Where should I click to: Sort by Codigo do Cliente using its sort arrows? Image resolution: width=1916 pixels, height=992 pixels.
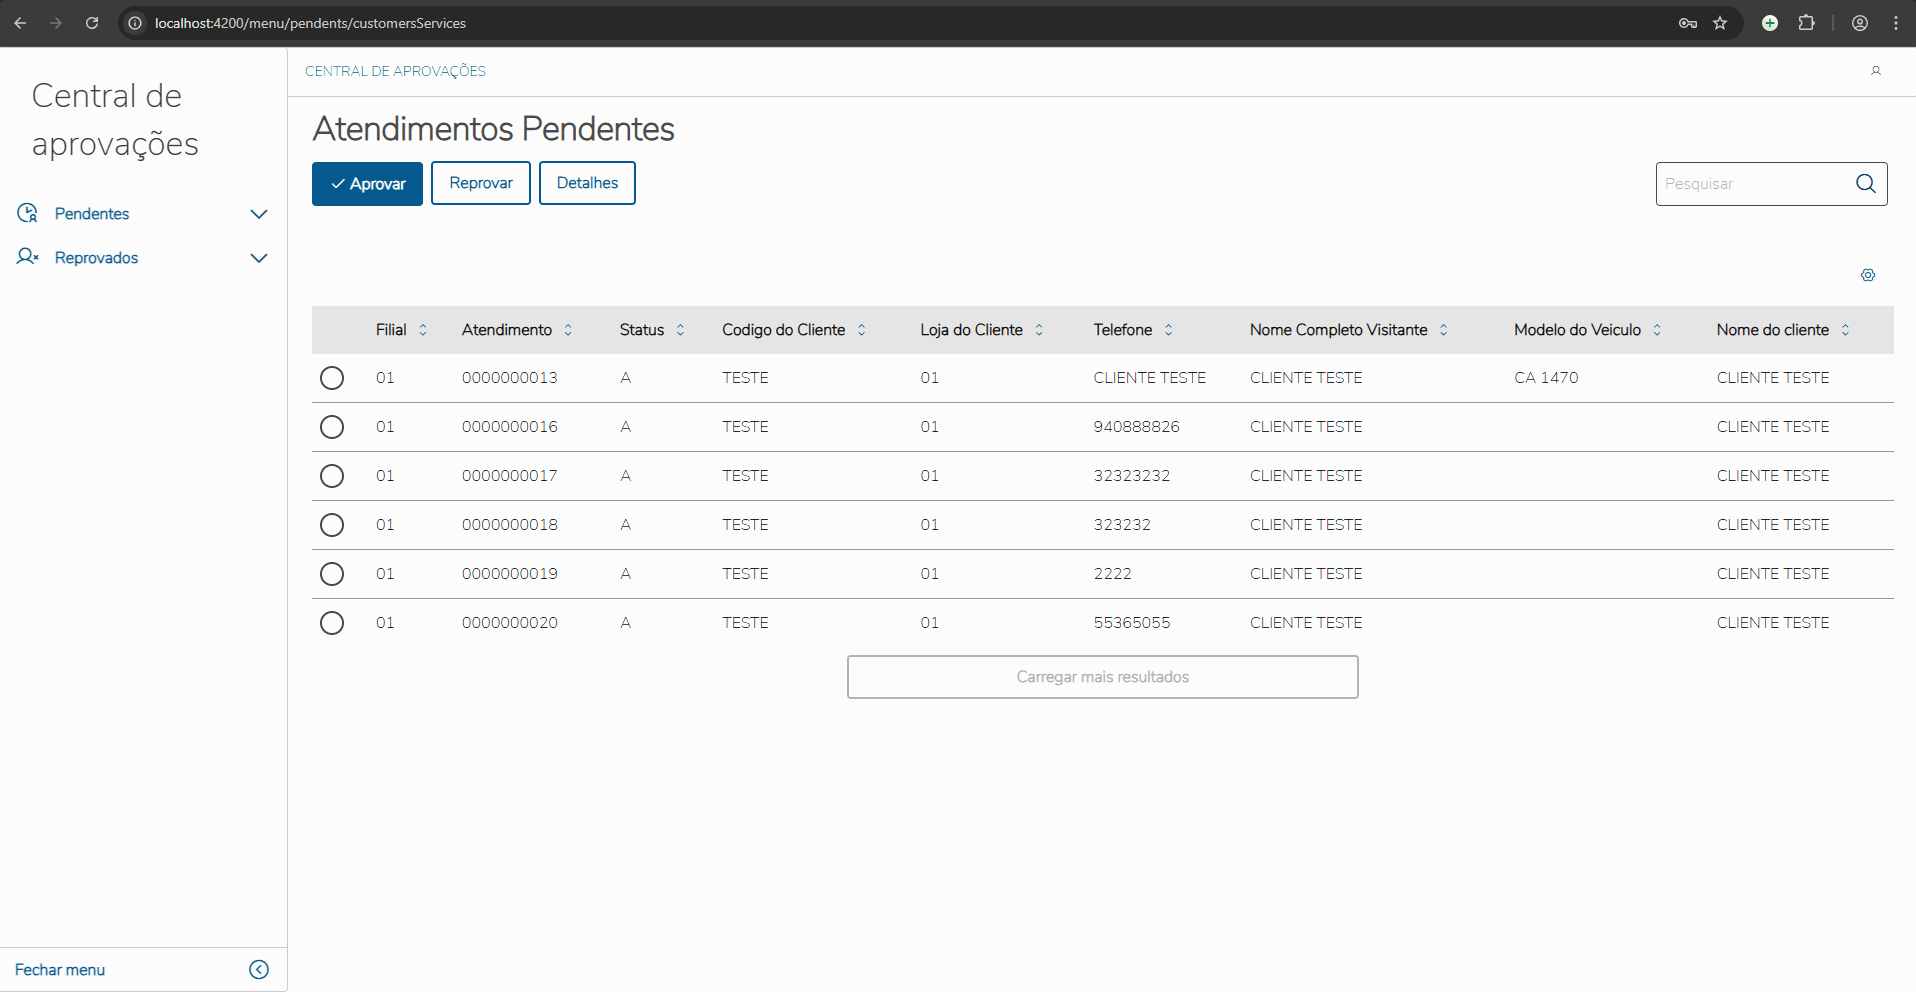(x=861, y=330)
